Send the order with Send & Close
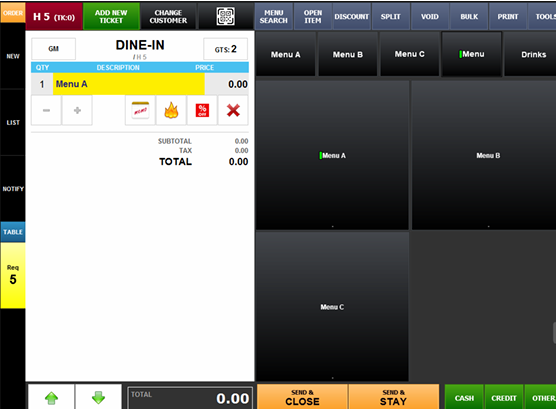 [302, 397]
